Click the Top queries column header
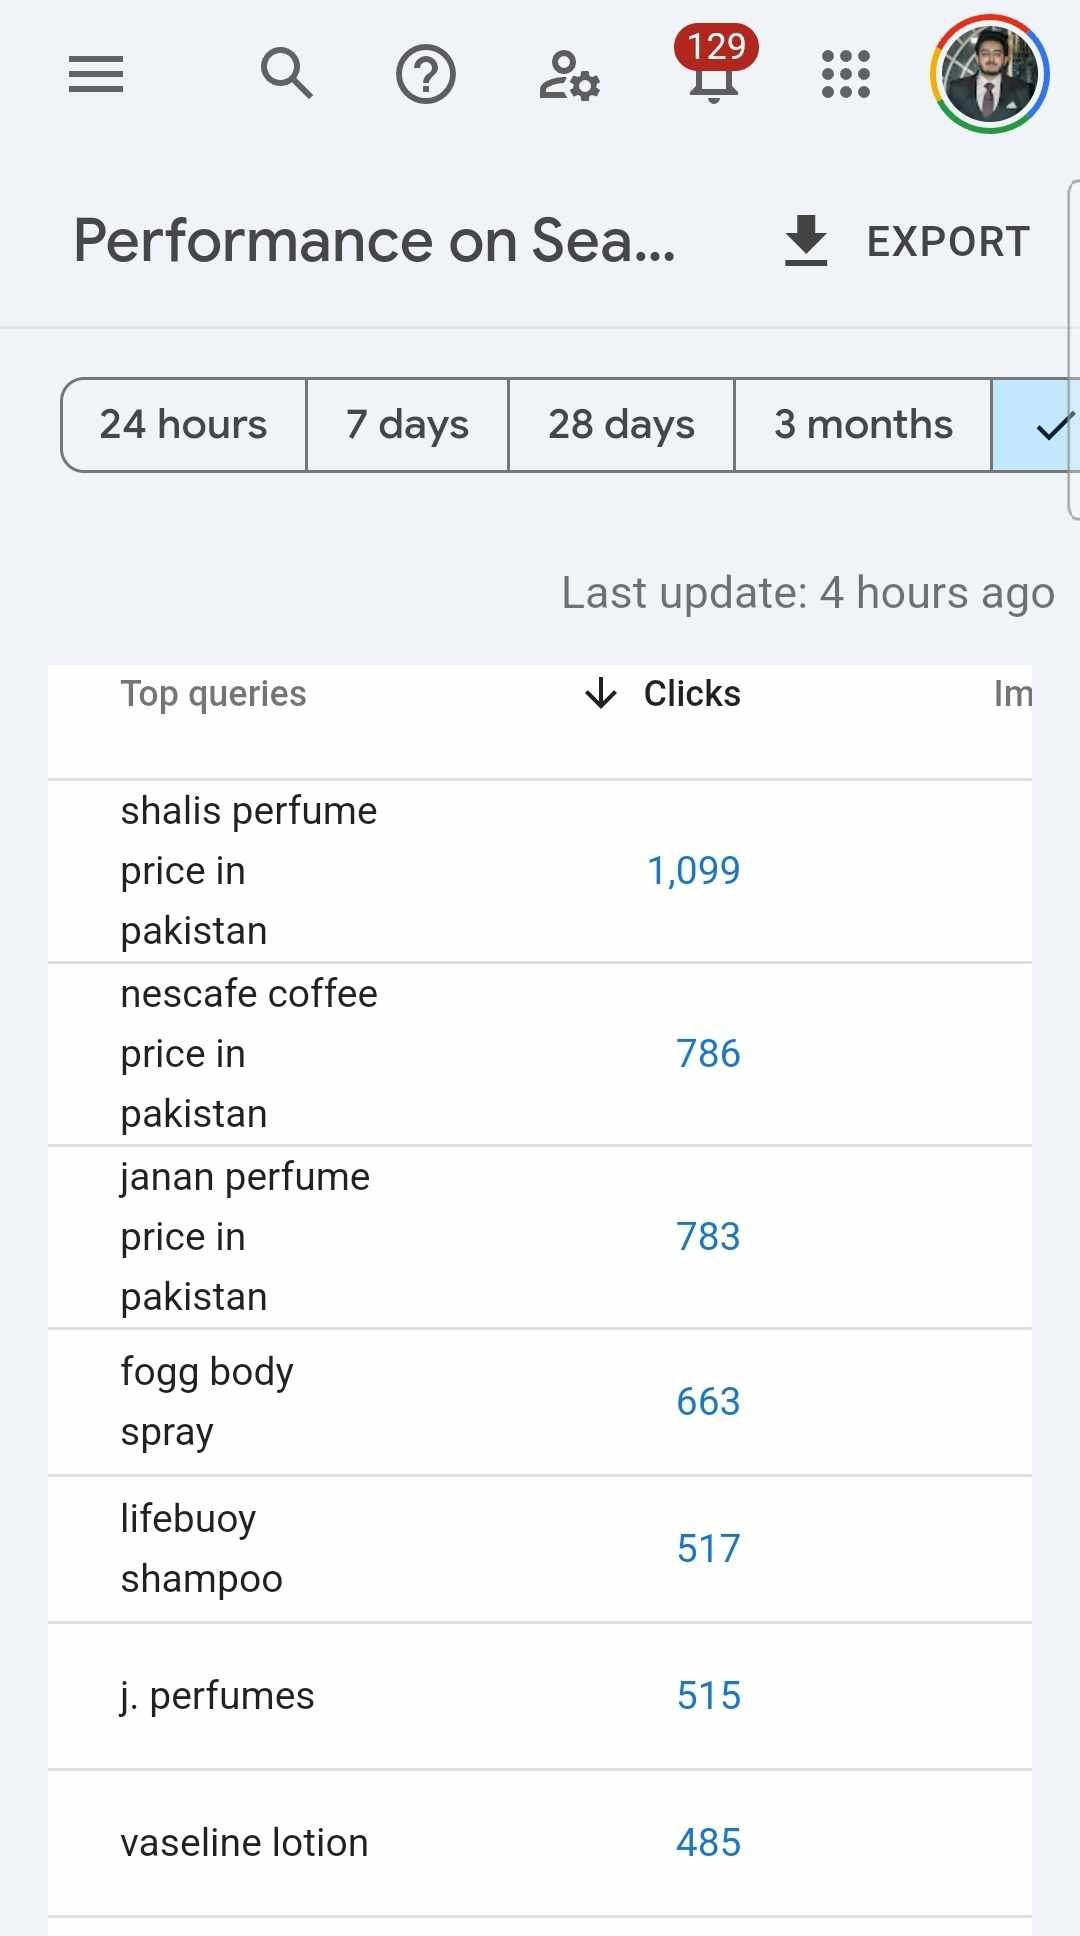 [213, 694]
